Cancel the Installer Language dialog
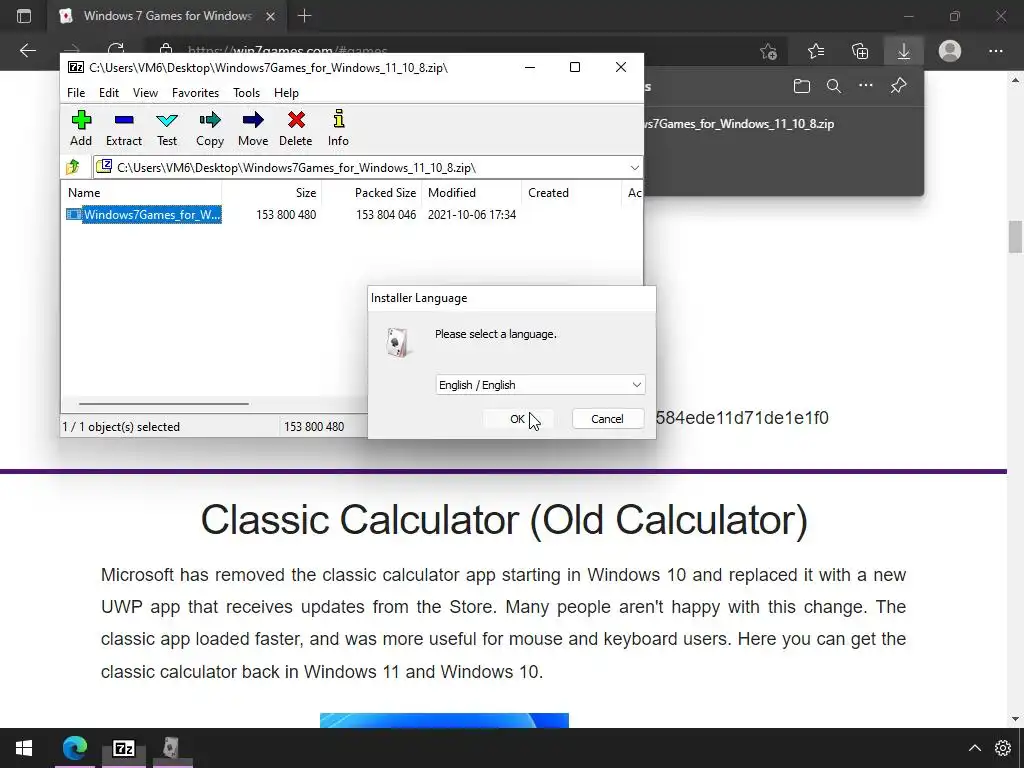This screenshot has height=768, width=1024. tap(607, 419)
